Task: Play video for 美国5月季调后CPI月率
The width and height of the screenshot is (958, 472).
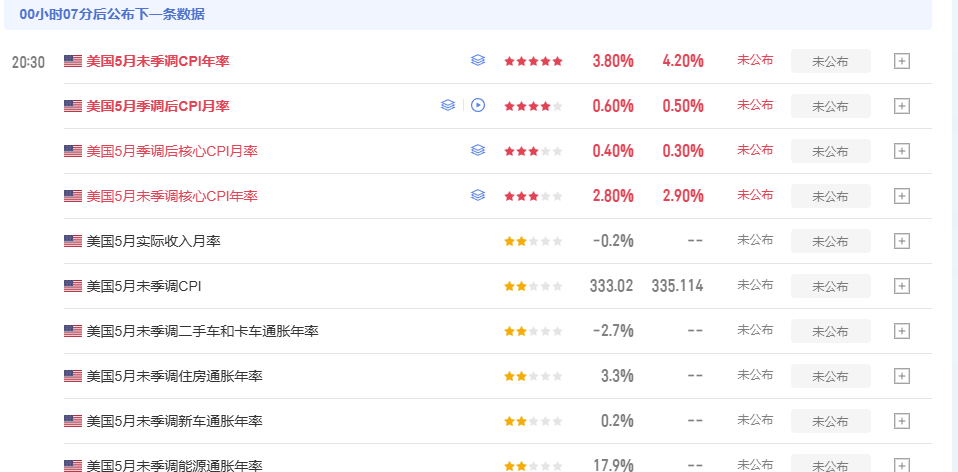Action: pyautogui.click(x=478, y=105)
